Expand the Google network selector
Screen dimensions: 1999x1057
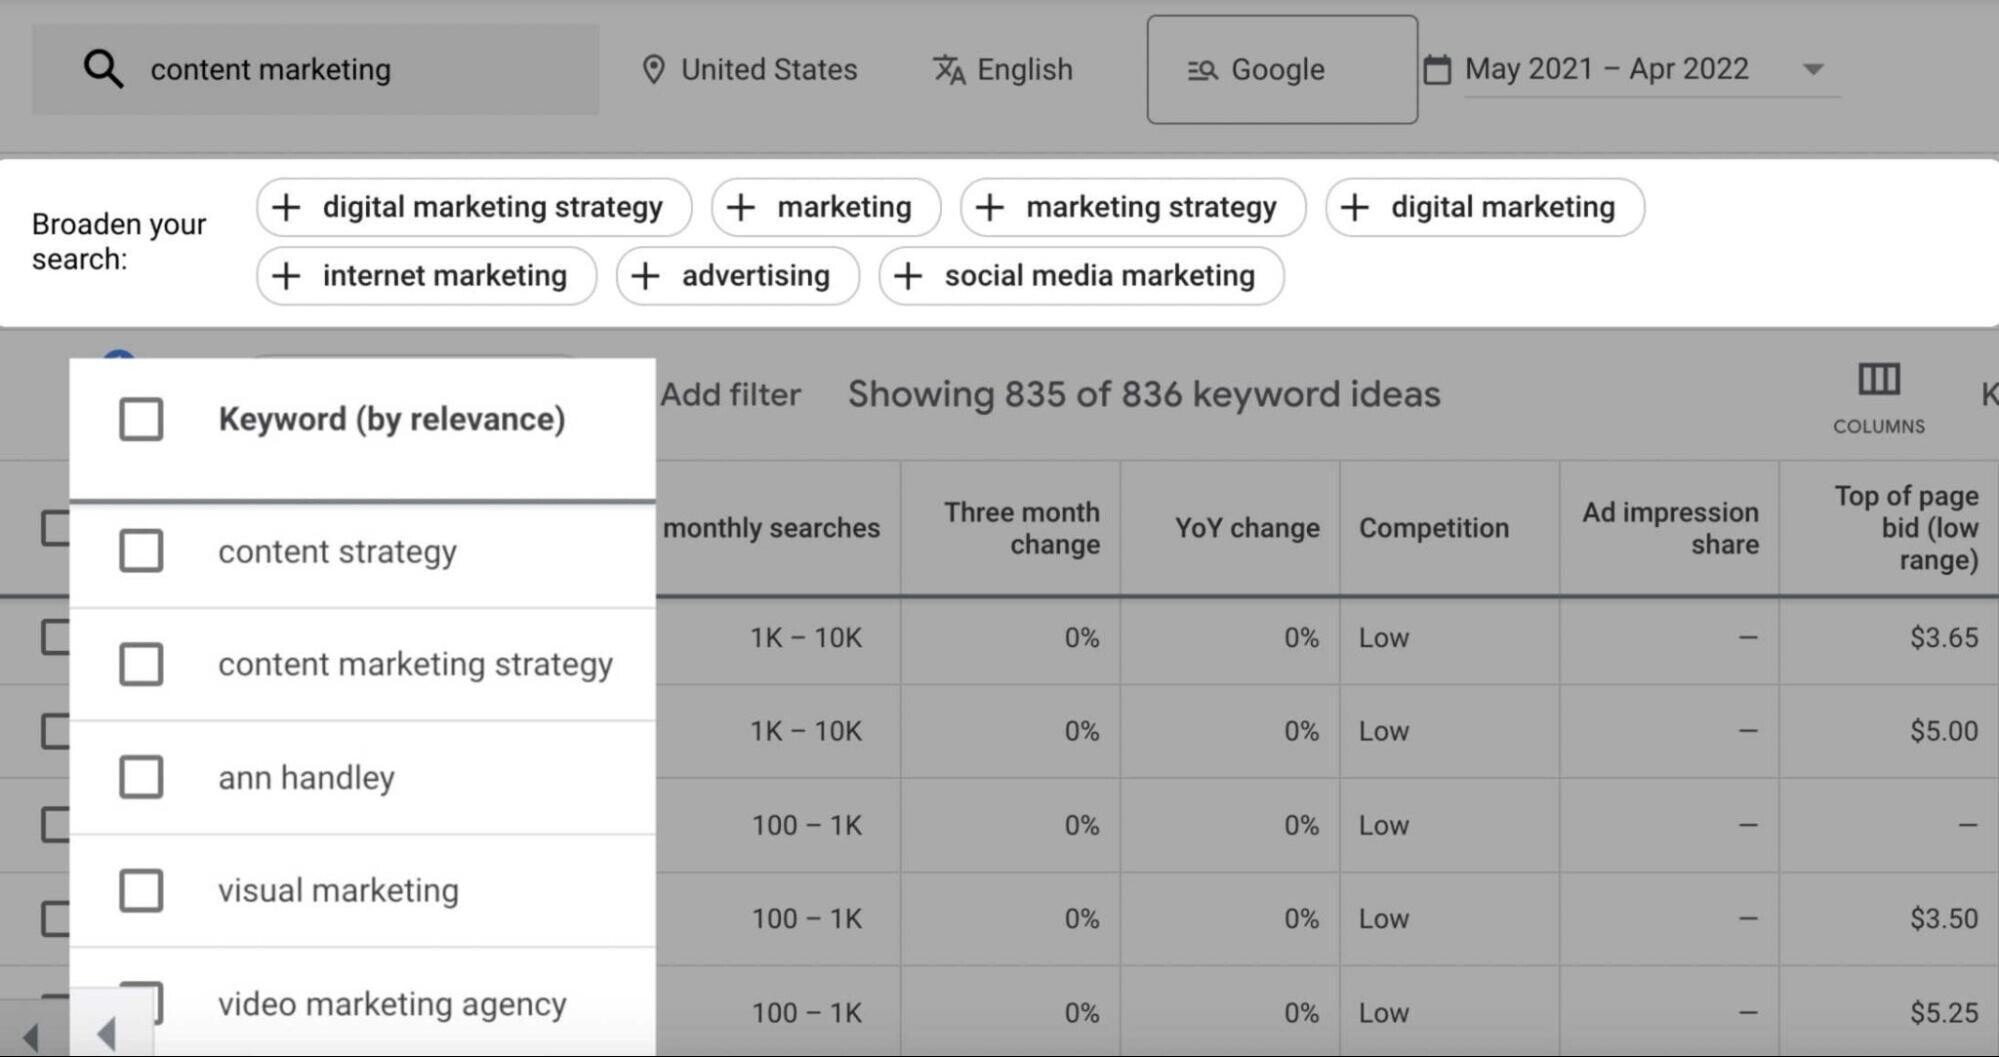coord(1280,70)
